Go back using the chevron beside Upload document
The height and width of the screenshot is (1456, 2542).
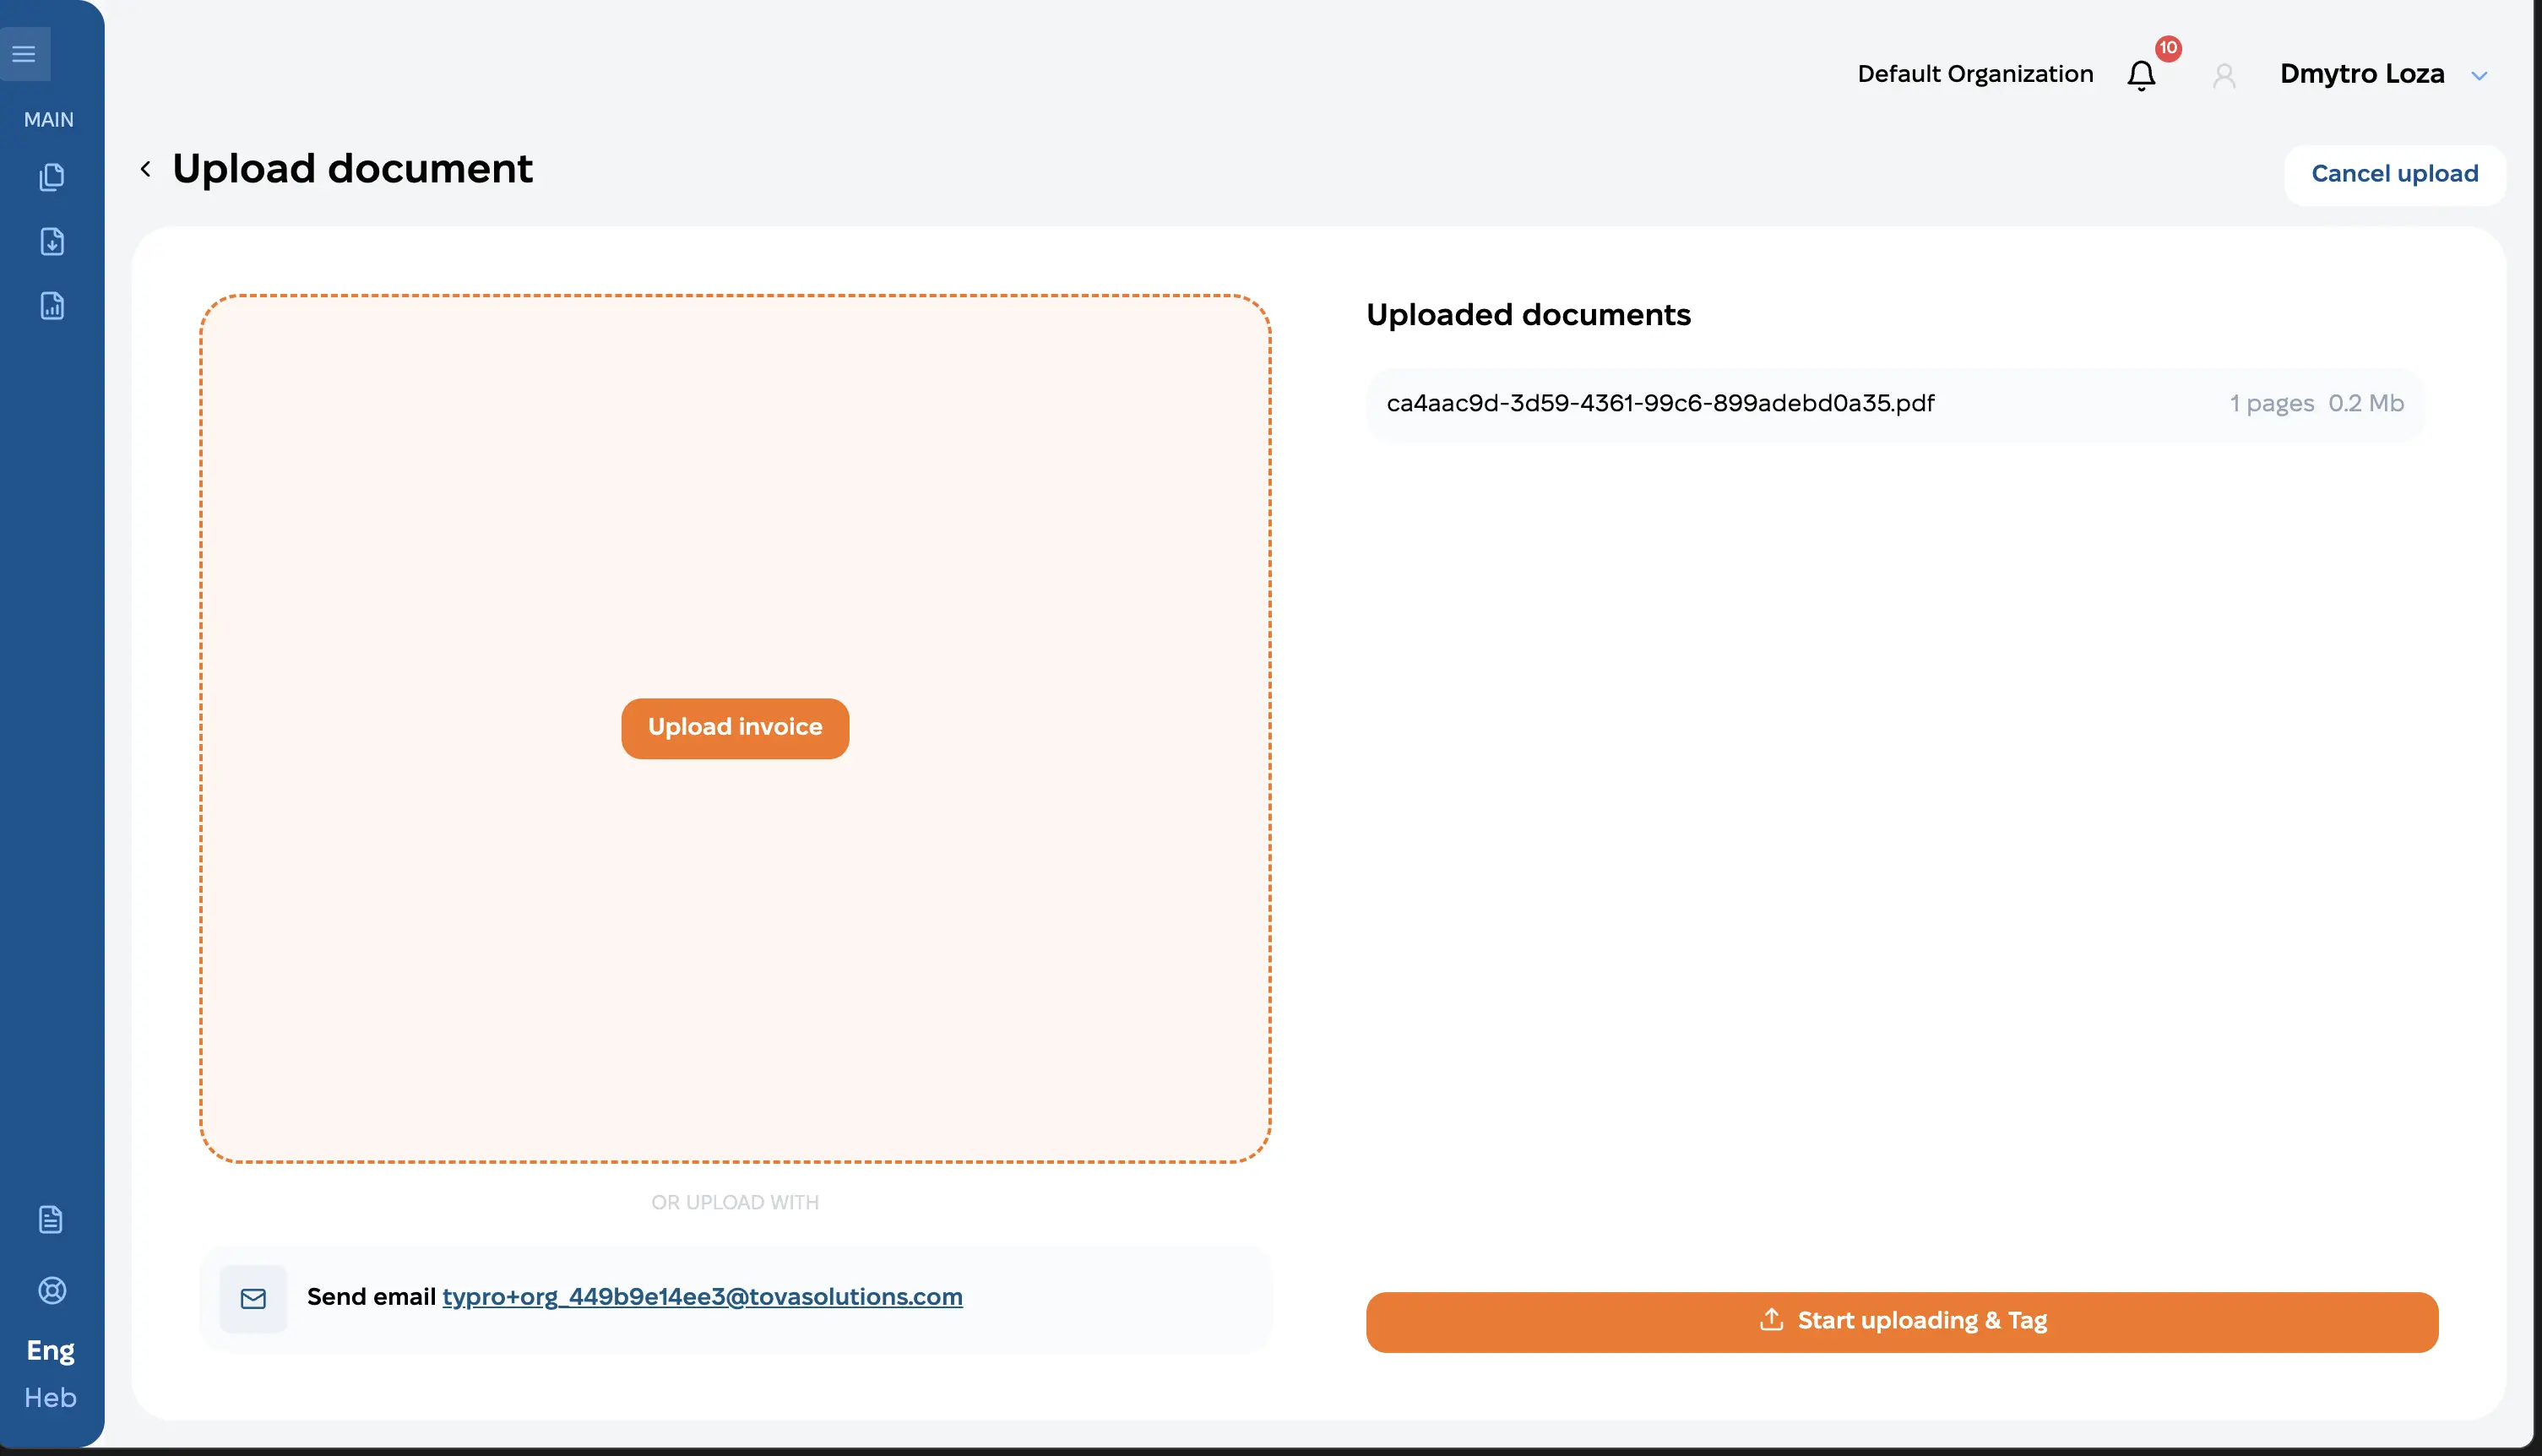click(146, 169)
